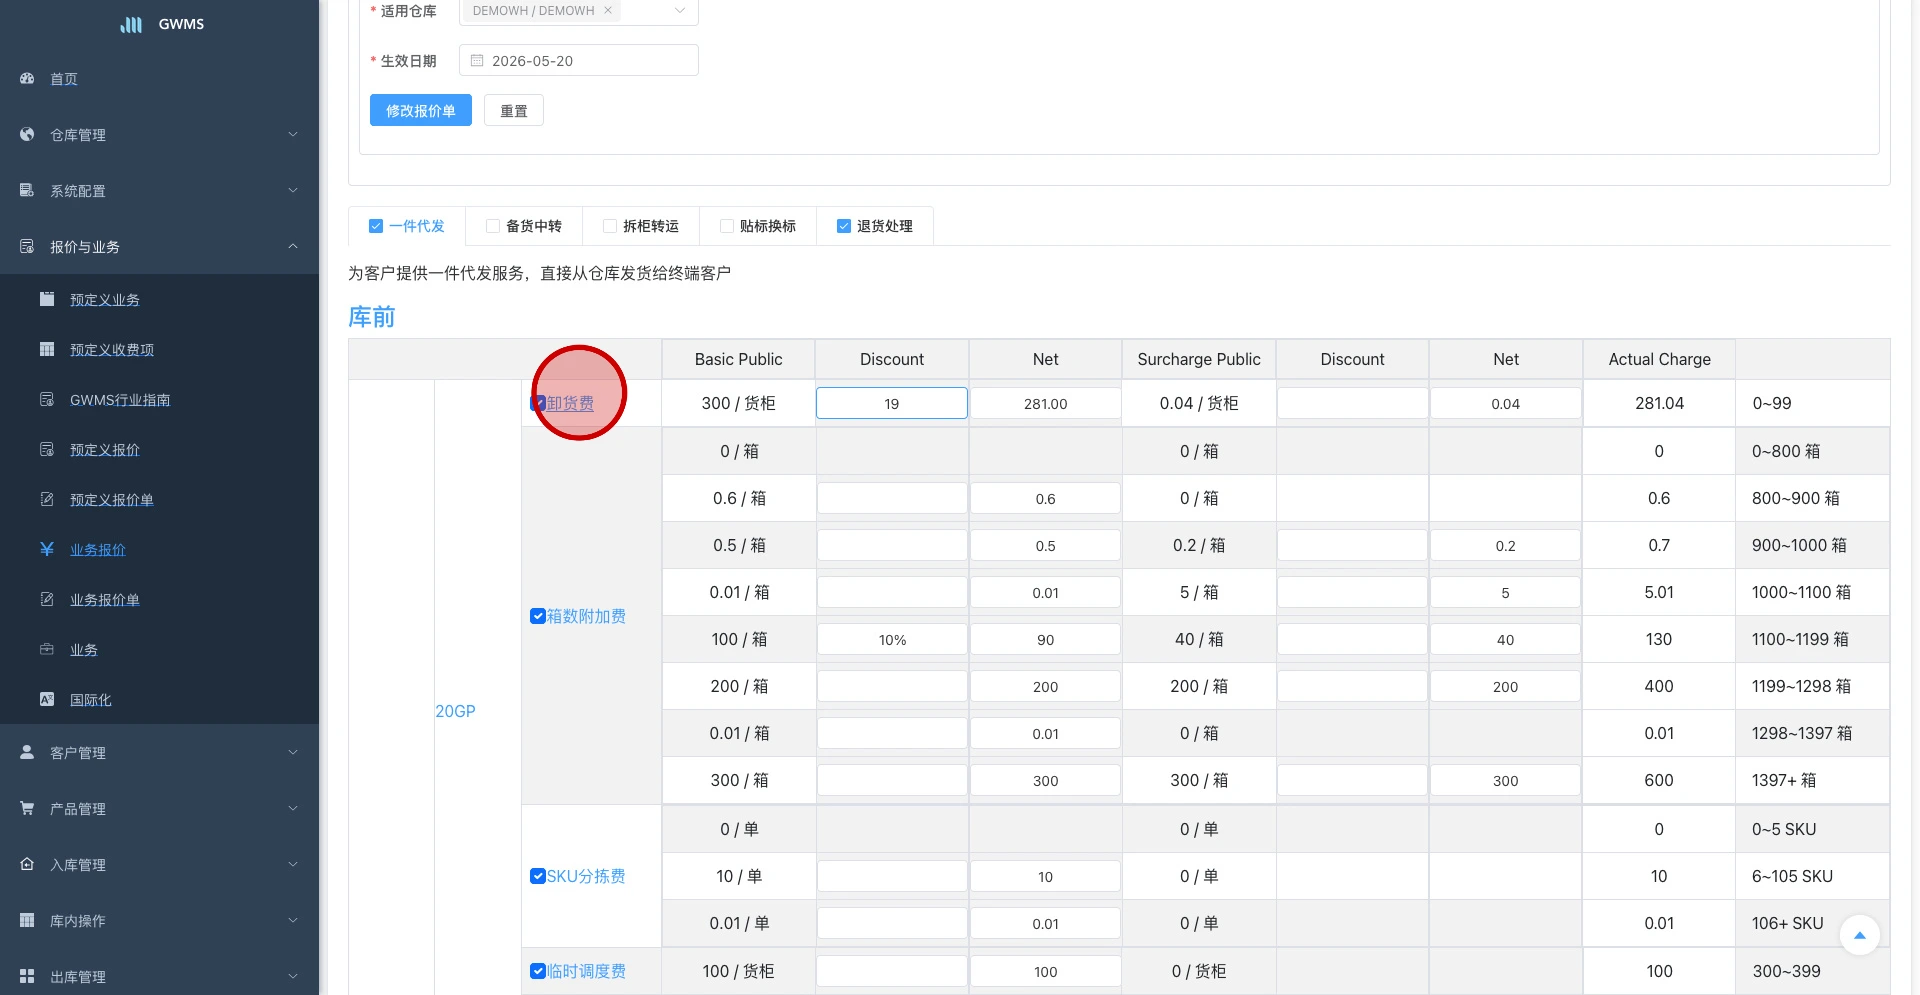
Task: Open the 箱数附加费 link
Action: [586, 616]
